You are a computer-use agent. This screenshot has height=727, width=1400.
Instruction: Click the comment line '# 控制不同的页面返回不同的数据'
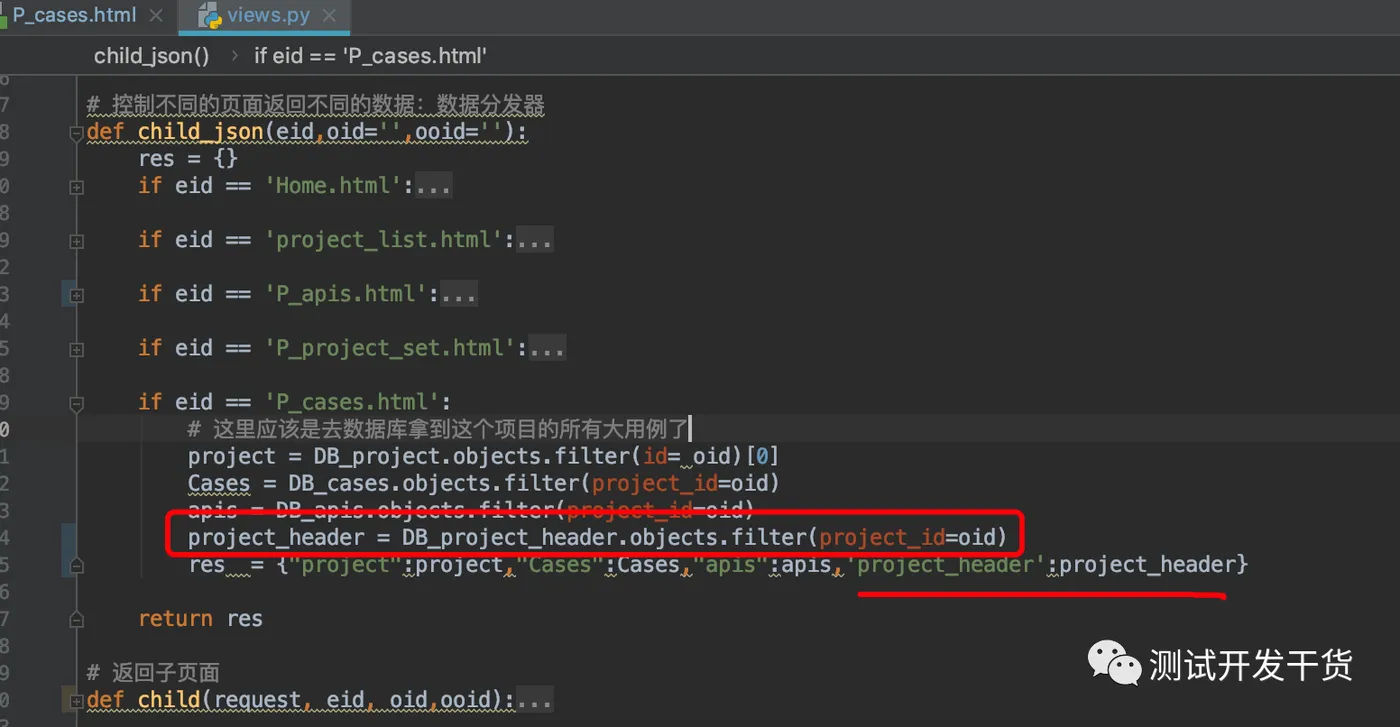pos(315,106)
